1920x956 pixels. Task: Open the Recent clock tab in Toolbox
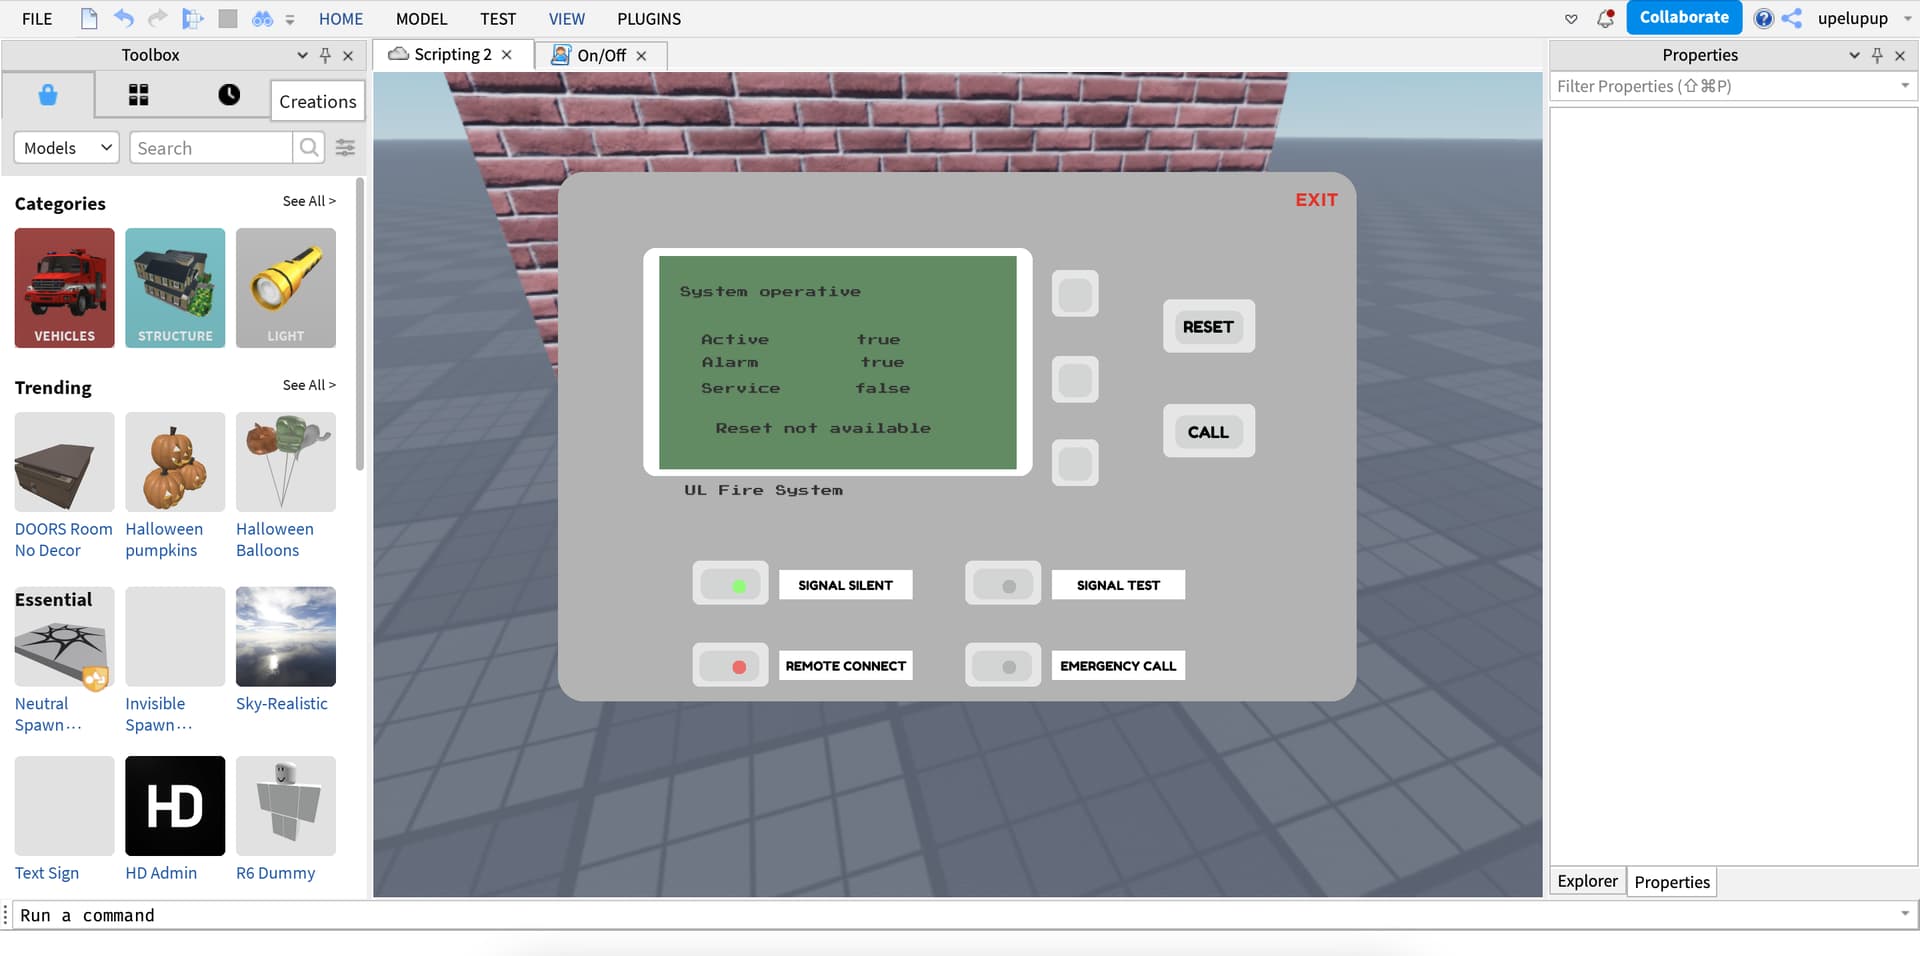[x=229, y=96]
